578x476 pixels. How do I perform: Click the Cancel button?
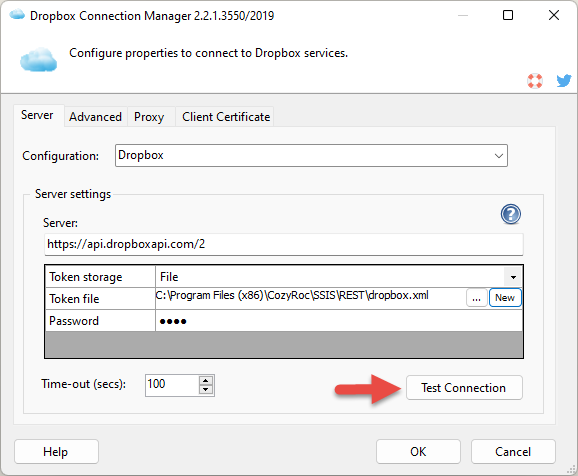[513, 452]
